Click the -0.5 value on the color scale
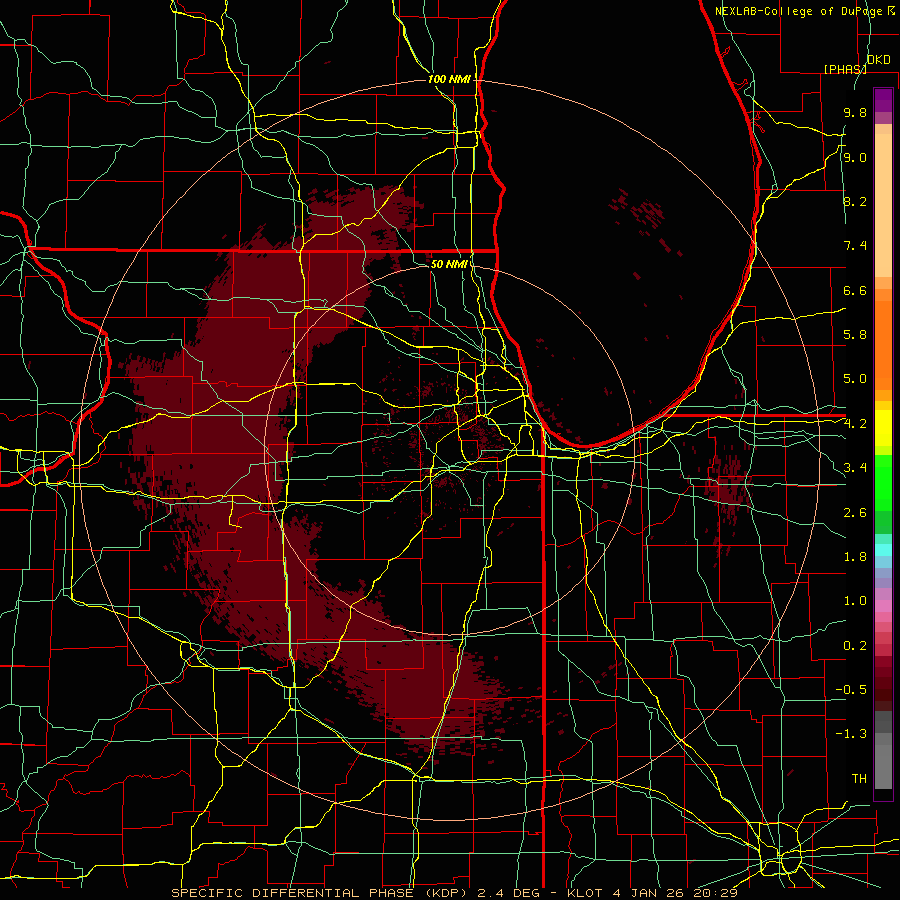The height and width of the screenshot is (900, 900). tap(851, 690)
